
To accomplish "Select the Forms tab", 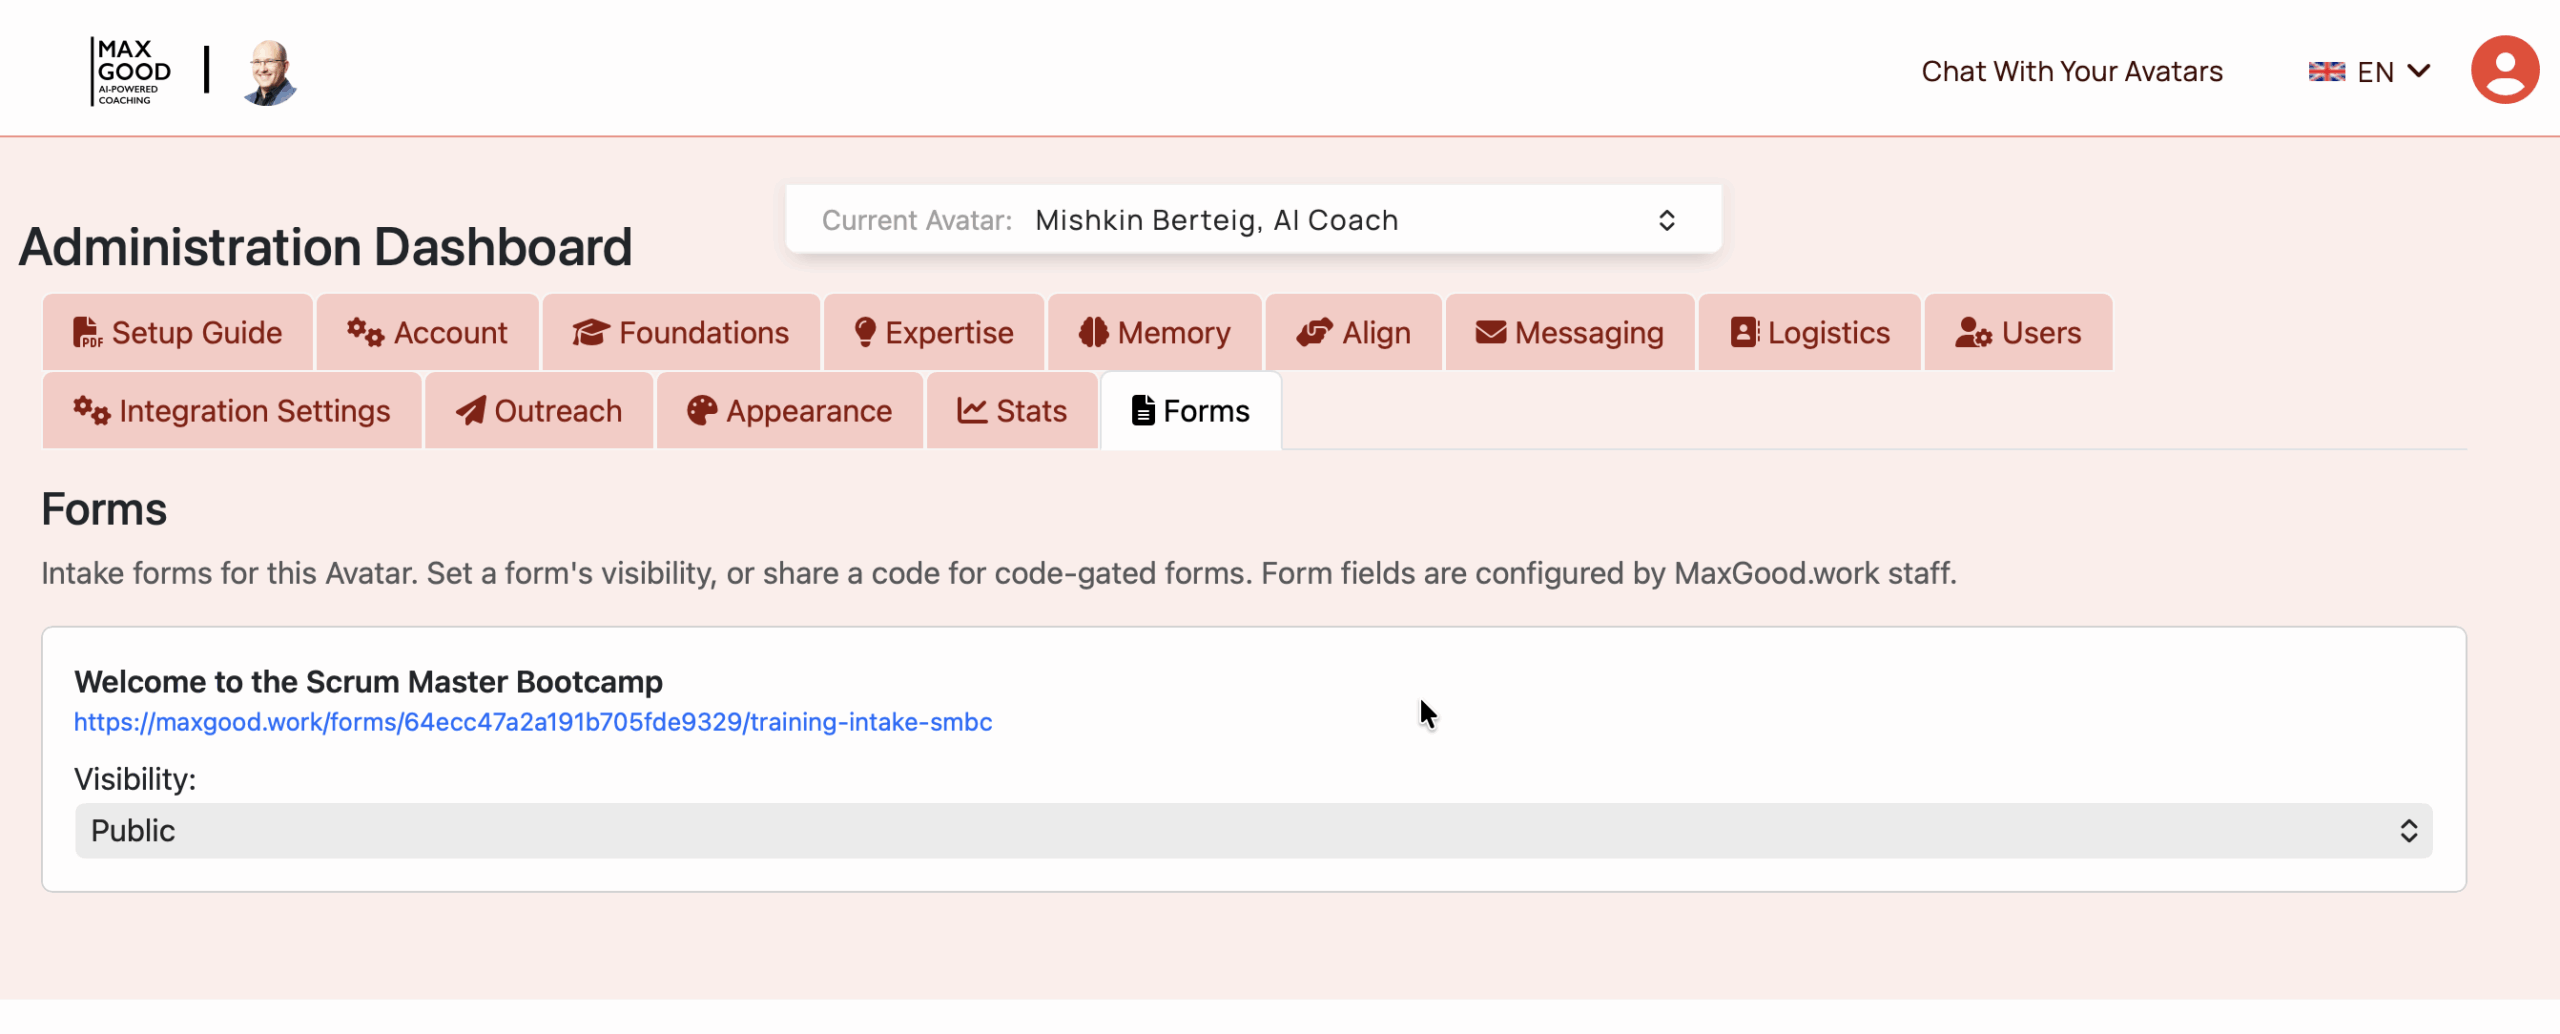I will pyautogui.click(x=1191, y=410).
